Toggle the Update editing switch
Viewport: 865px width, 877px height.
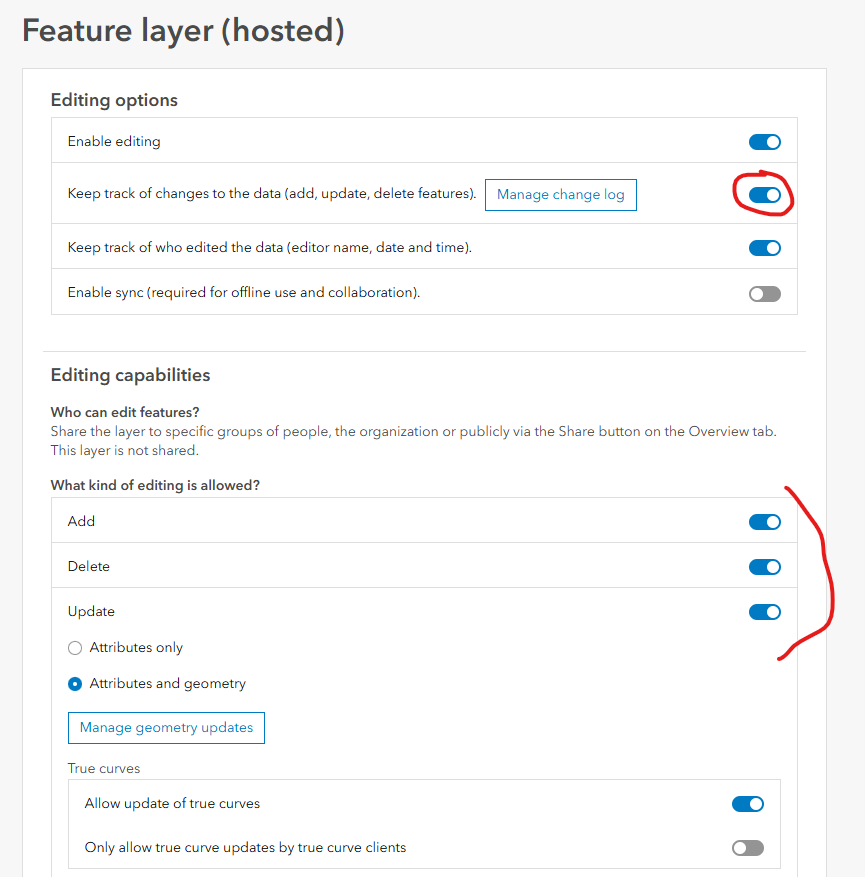coord(764,612)
